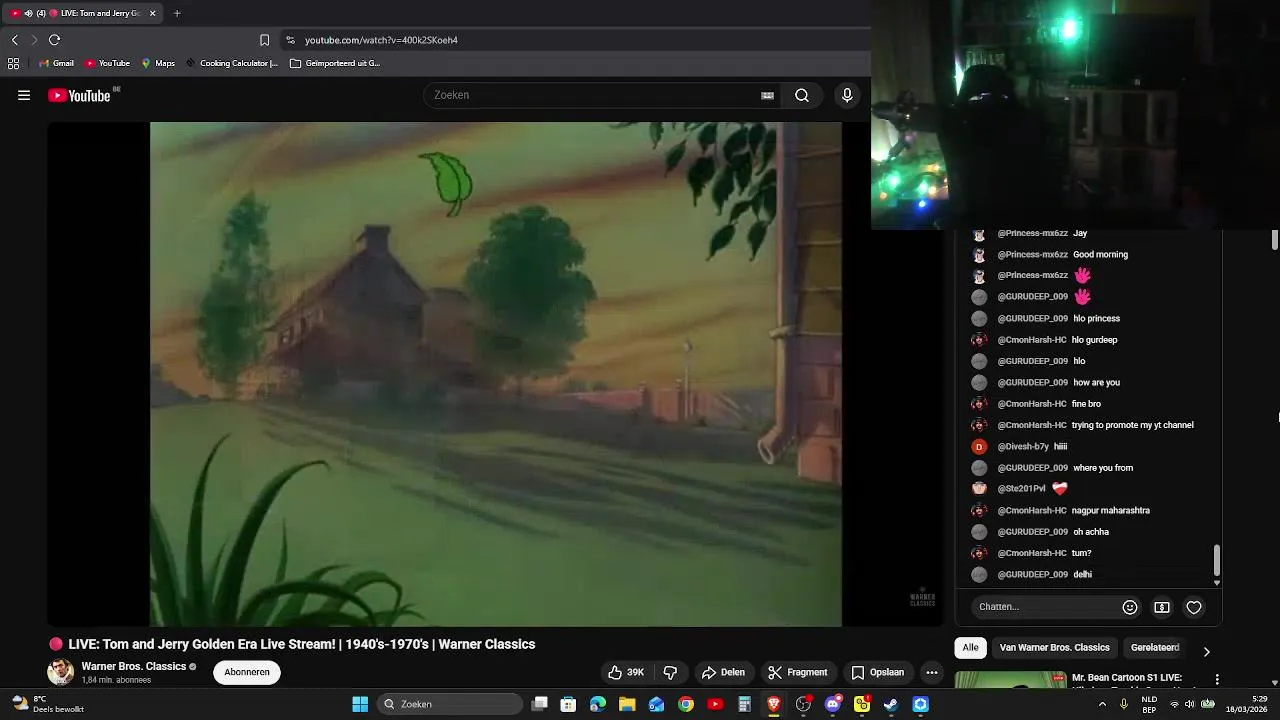Click the youtube.com address bar URL

point(381,40)
